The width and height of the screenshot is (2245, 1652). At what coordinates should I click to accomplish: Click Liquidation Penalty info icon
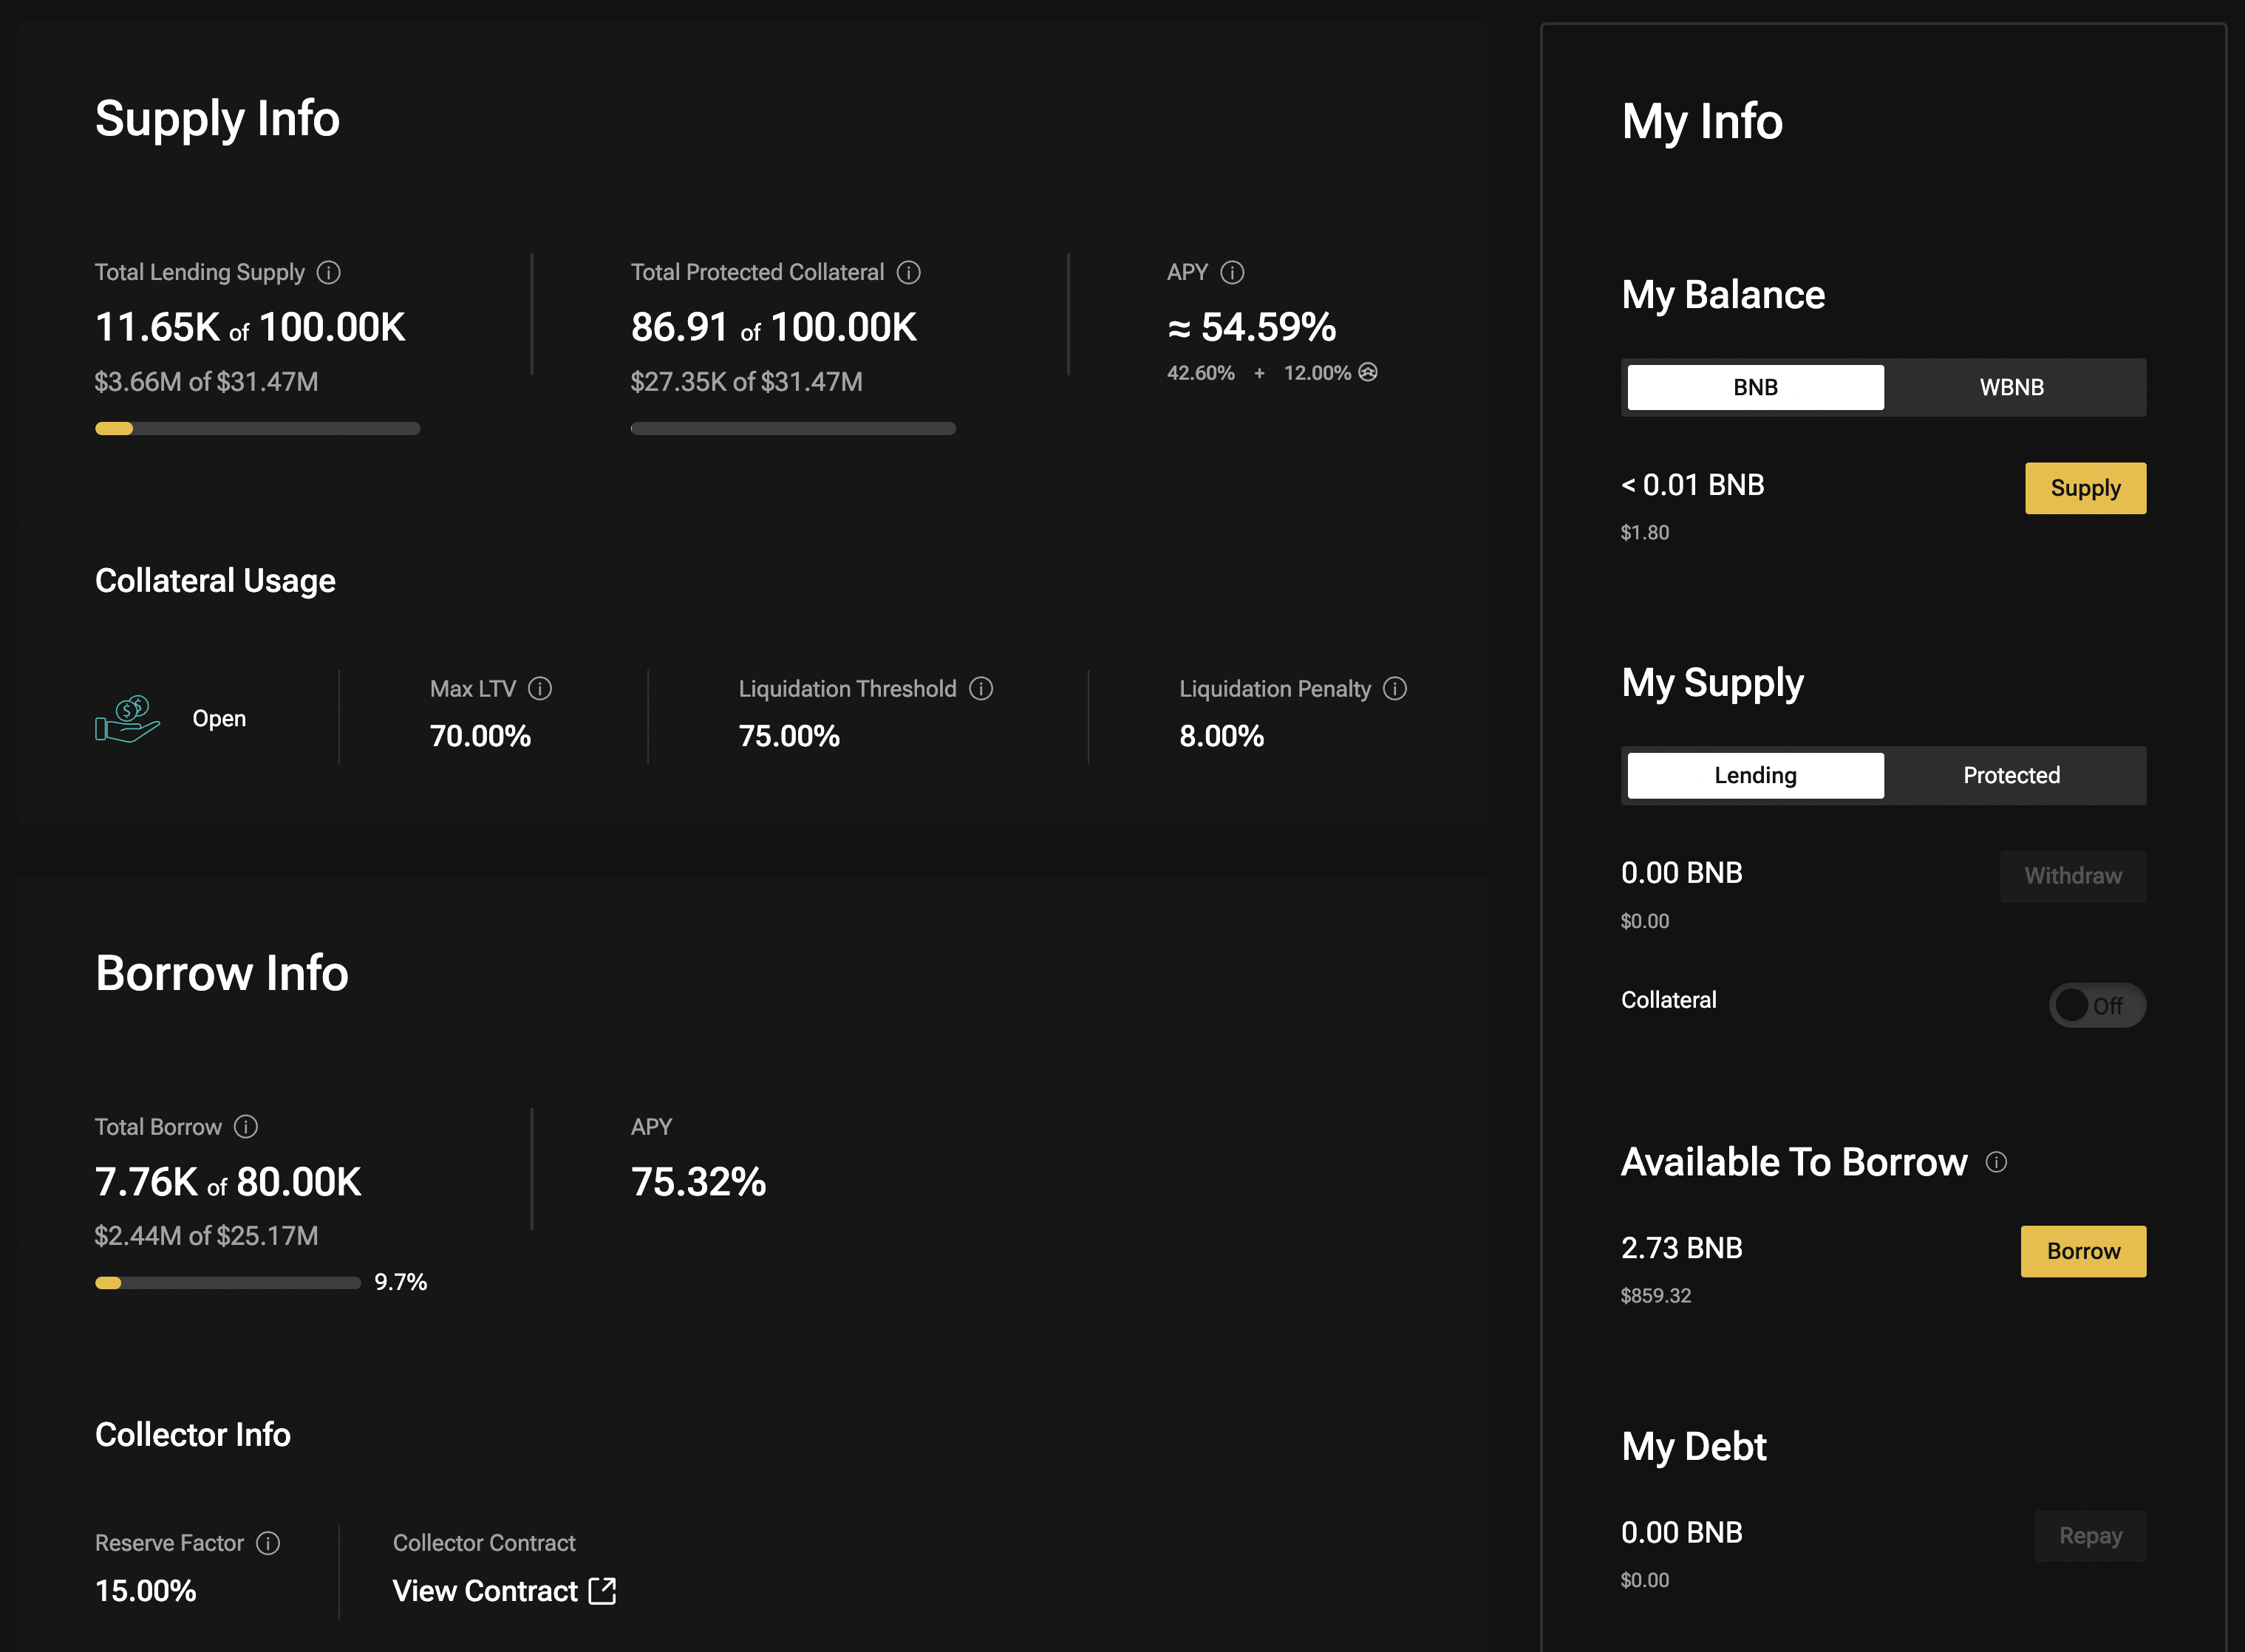click(x=1395, y=688)
